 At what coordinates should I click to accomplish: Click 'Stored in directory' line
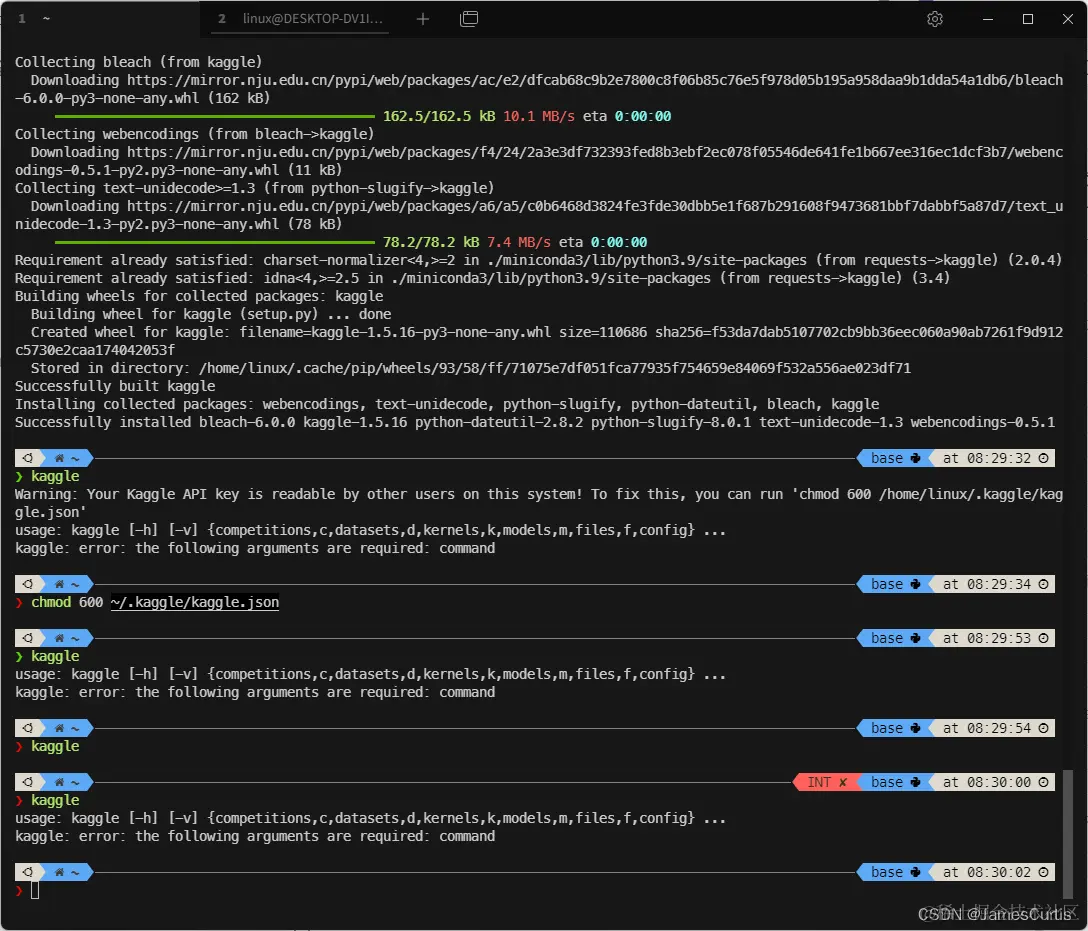click(470, 368)
